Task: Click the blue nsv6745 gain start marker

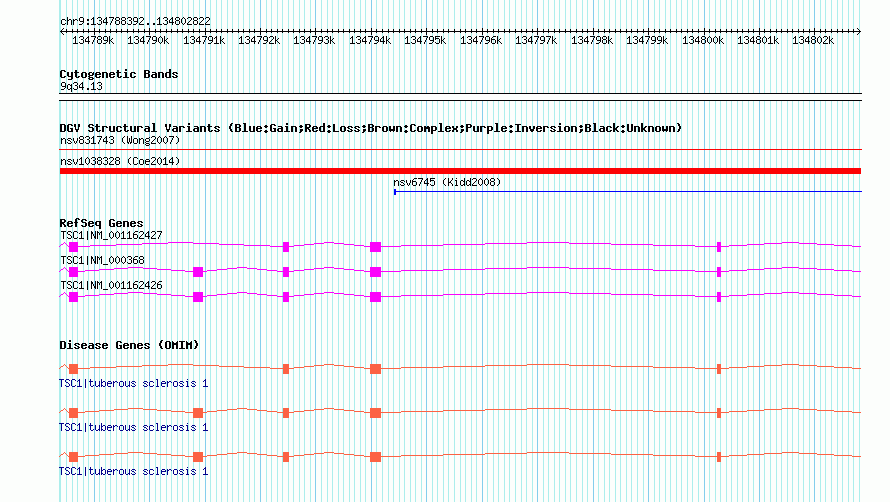Action: pos(395,192)
